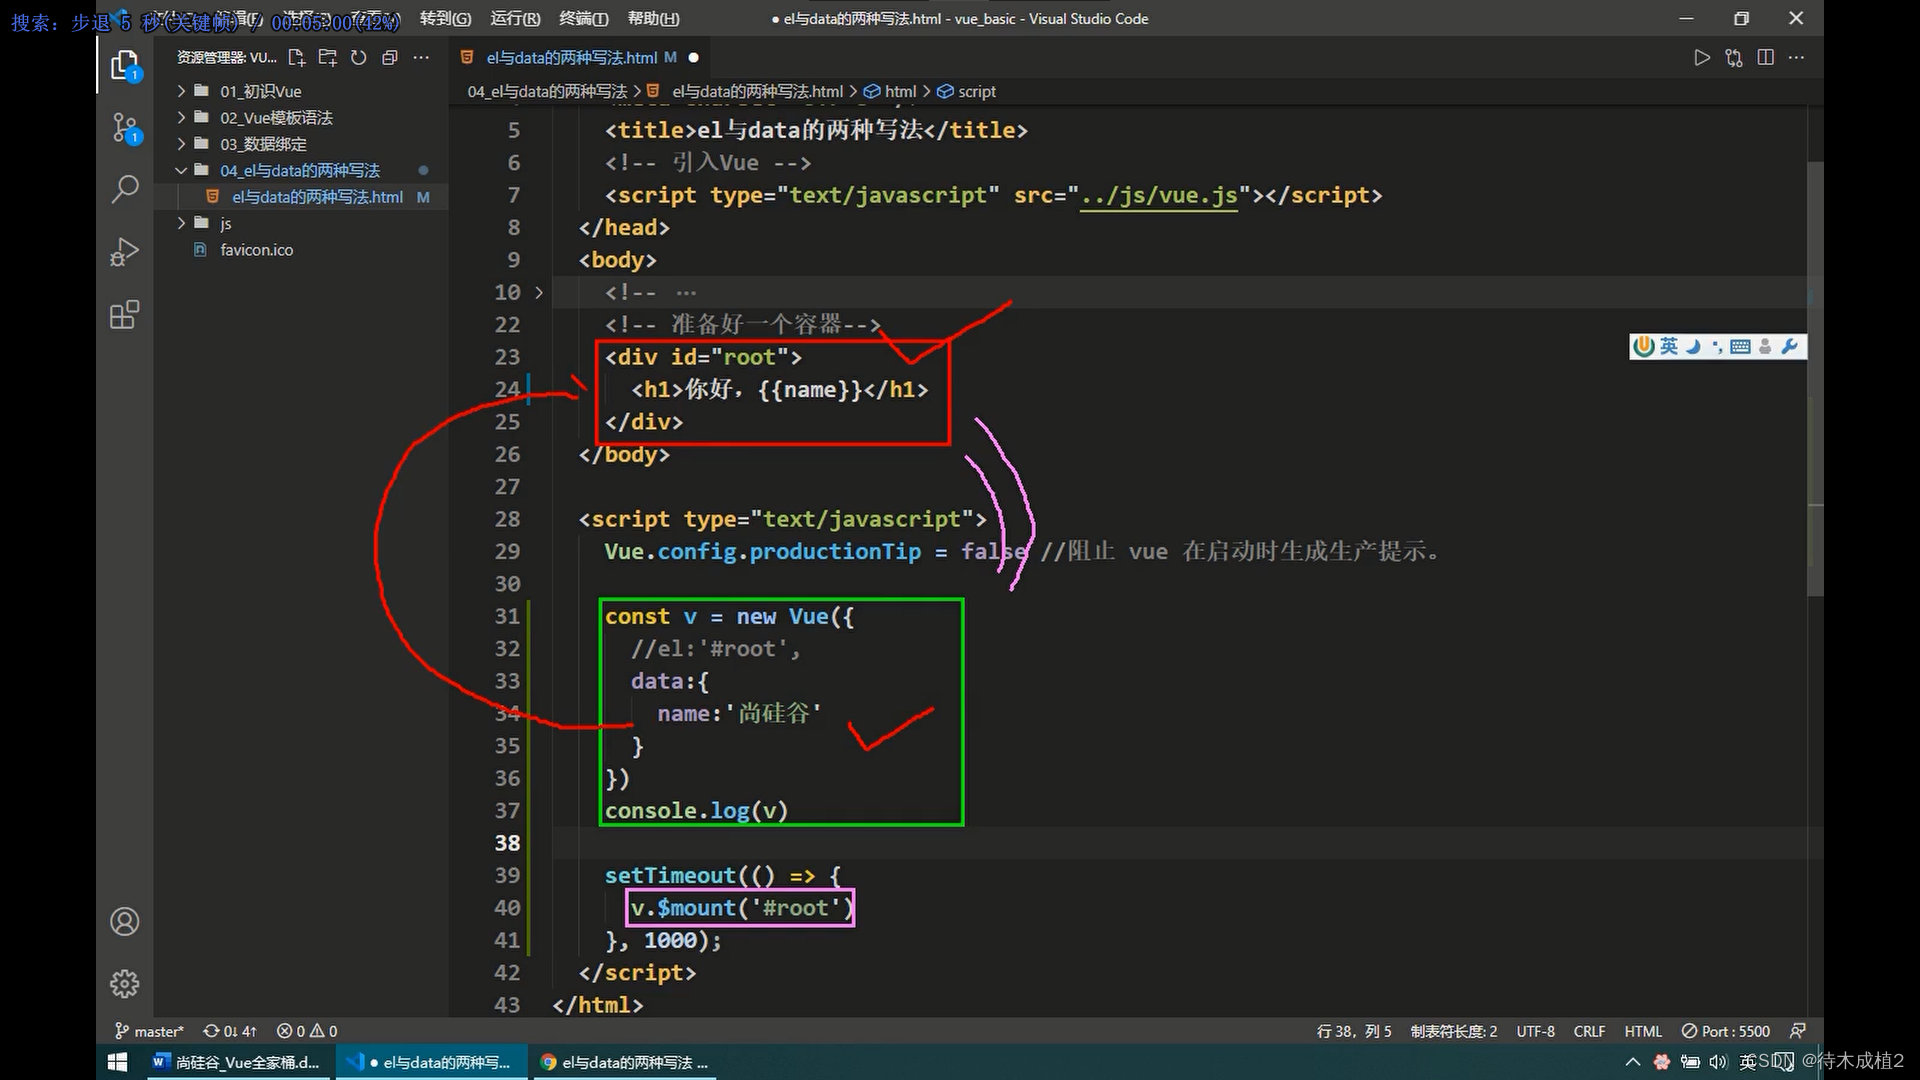Image resolution: width=1920 pixels, height=1080 pixels.
Task: Open the 运行(R) menu
Action: (515, 18)
